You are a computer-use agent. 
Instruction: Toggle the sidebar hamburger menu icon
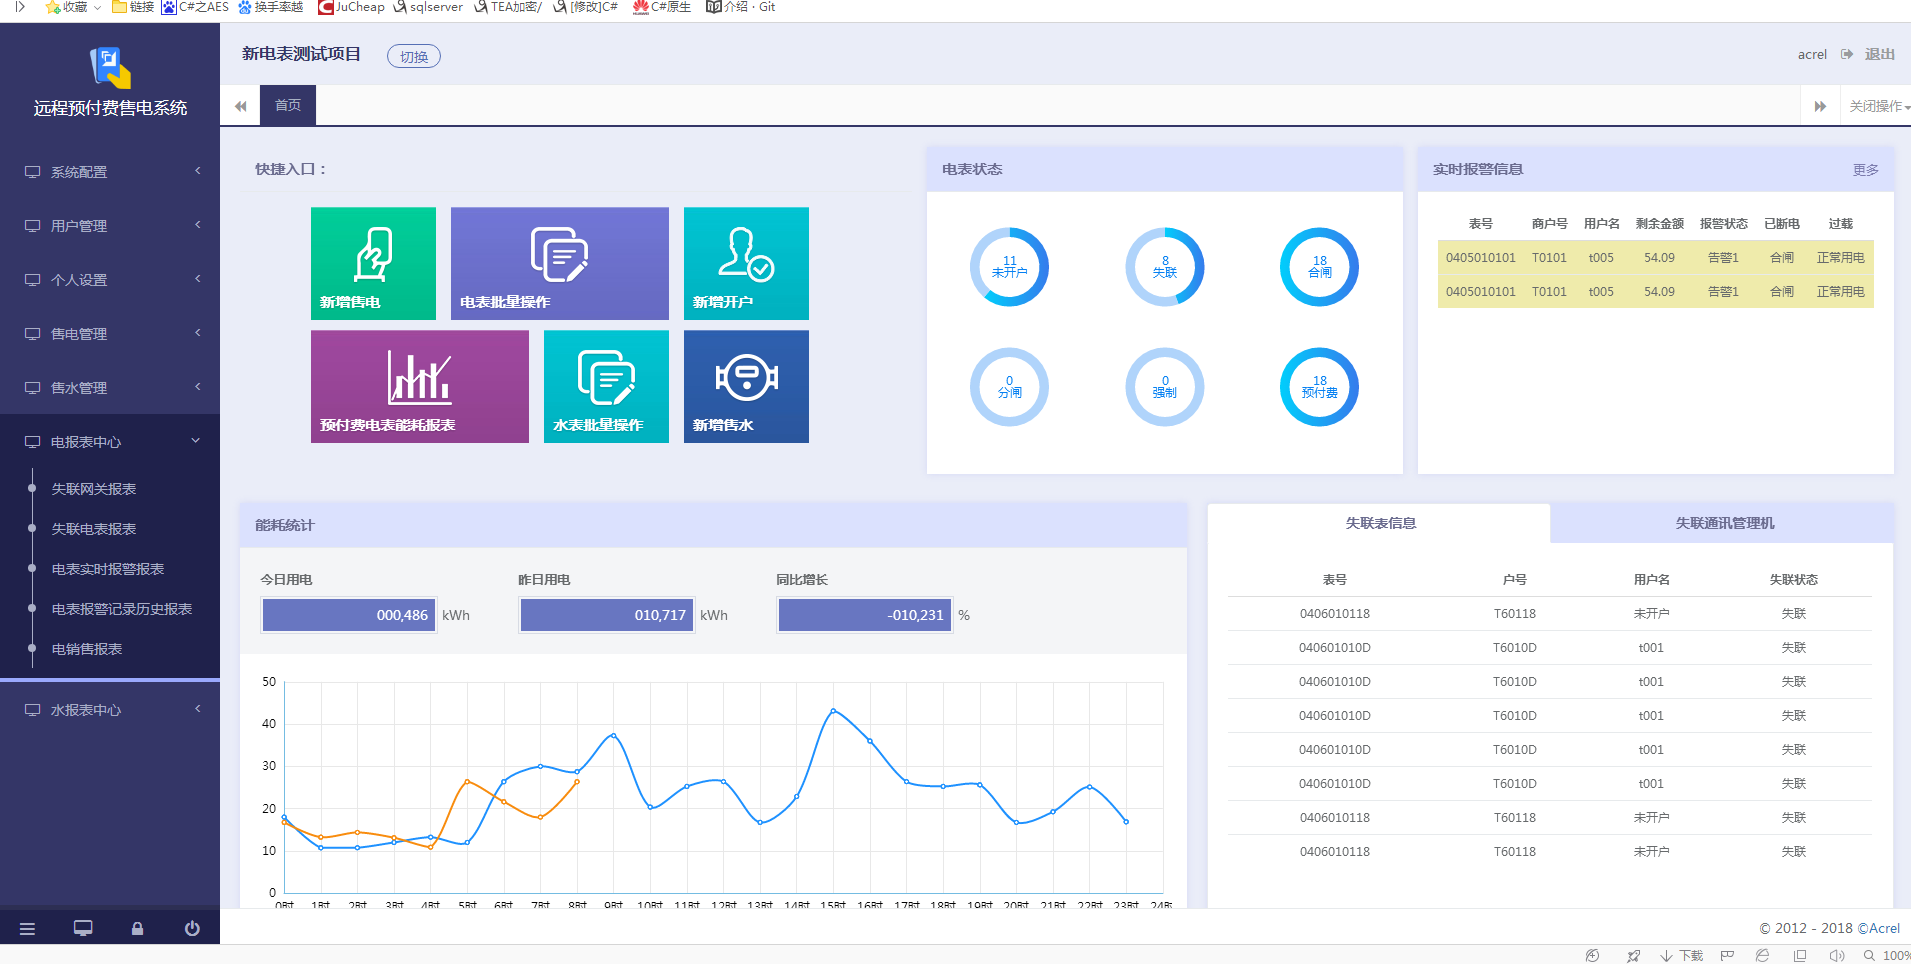tap(27, 928)
